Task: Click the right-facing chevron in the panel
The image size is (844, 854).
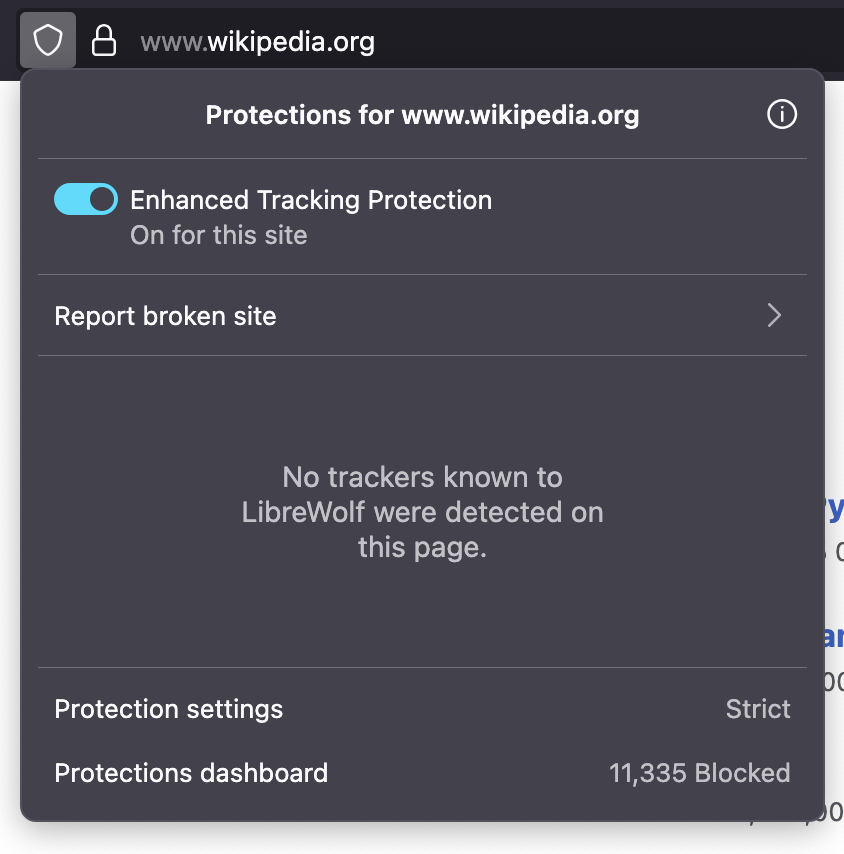Action: [773, 315]
